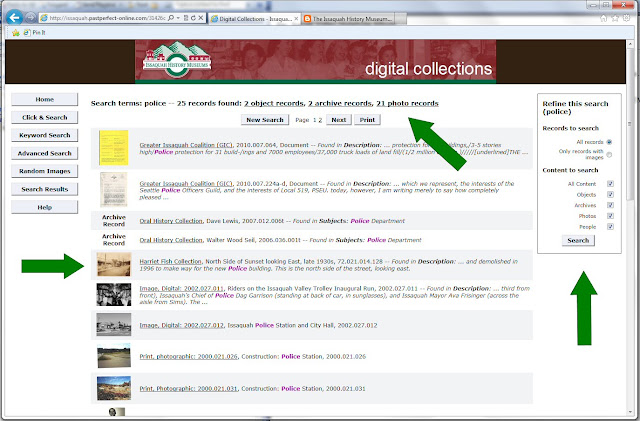
Task: Click the browser Back arrow button
Action: 15,18
